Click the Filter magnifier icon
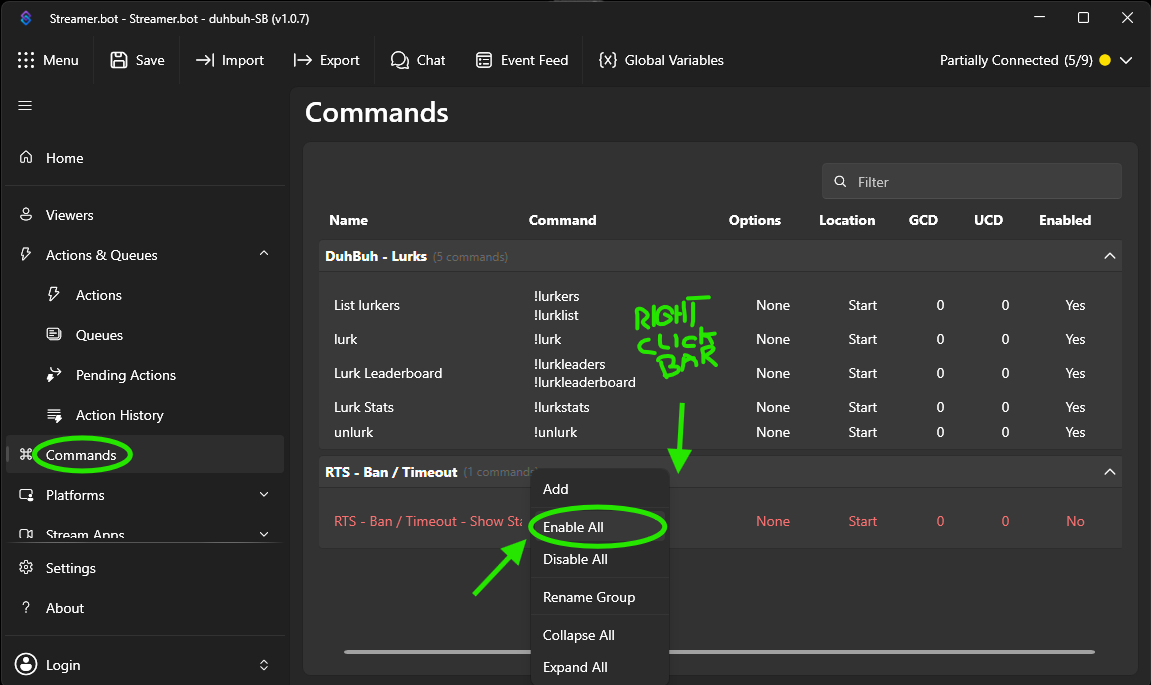 click(840, 181)
